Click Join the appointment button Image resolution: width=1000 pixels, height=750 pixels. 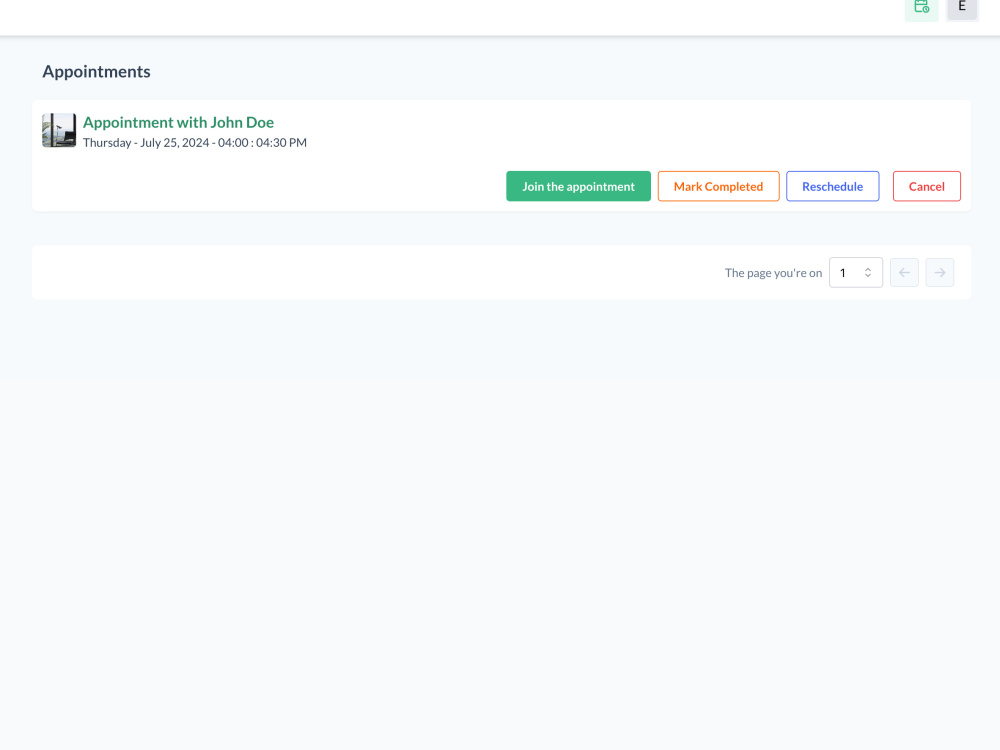(578, 186)
